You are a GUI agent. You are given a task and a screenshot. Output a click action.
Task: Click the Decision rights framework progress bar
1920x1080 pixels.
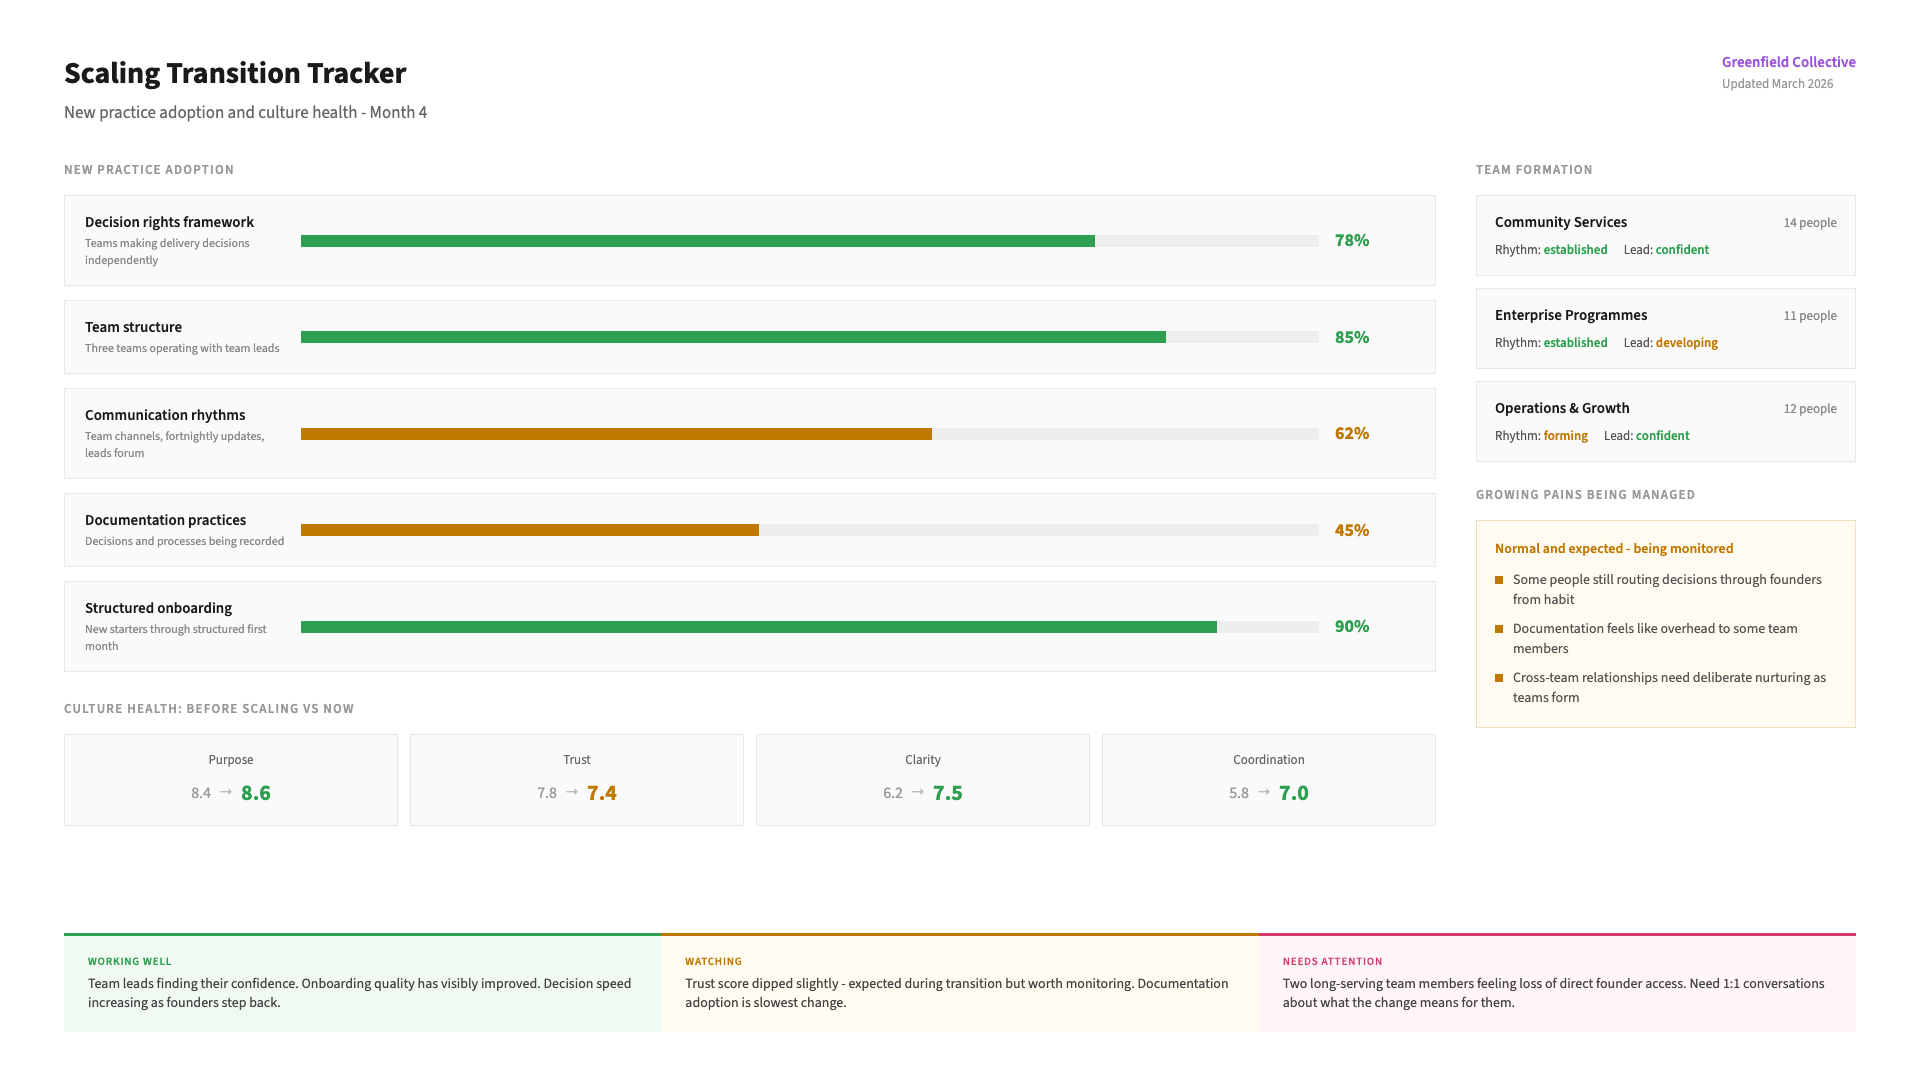tap(809, 241)
